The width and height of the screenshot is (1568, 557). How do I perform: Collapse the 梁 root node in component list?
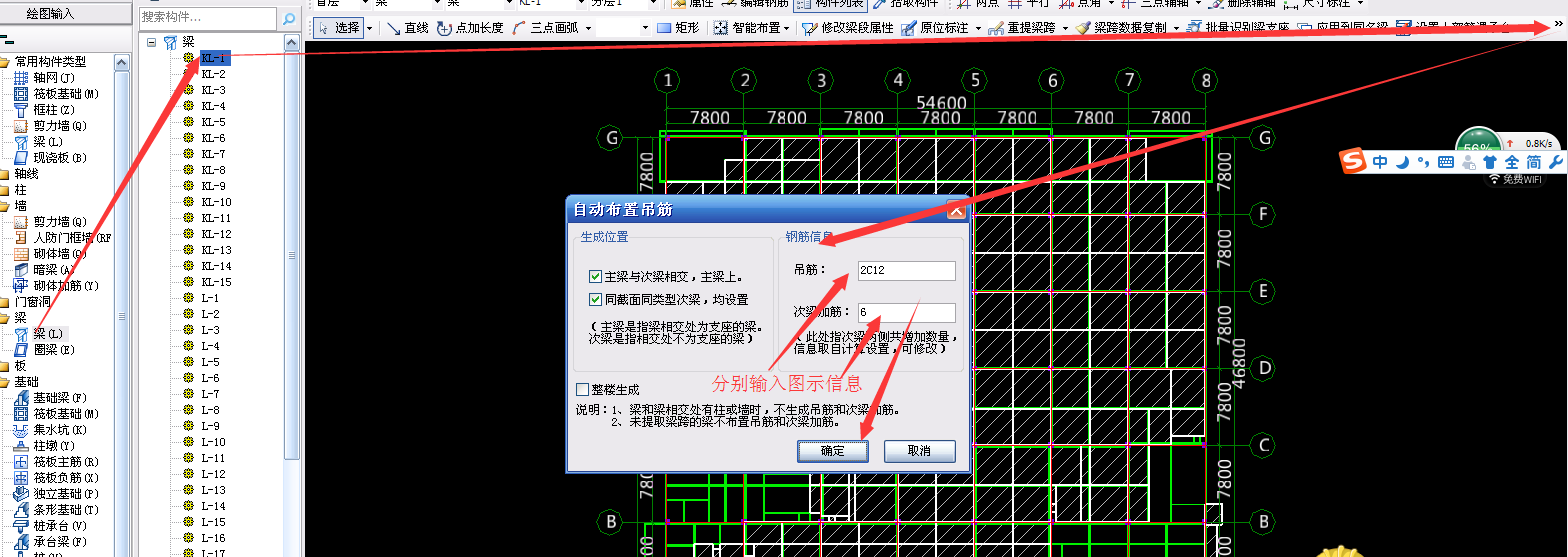click(152, 42)
